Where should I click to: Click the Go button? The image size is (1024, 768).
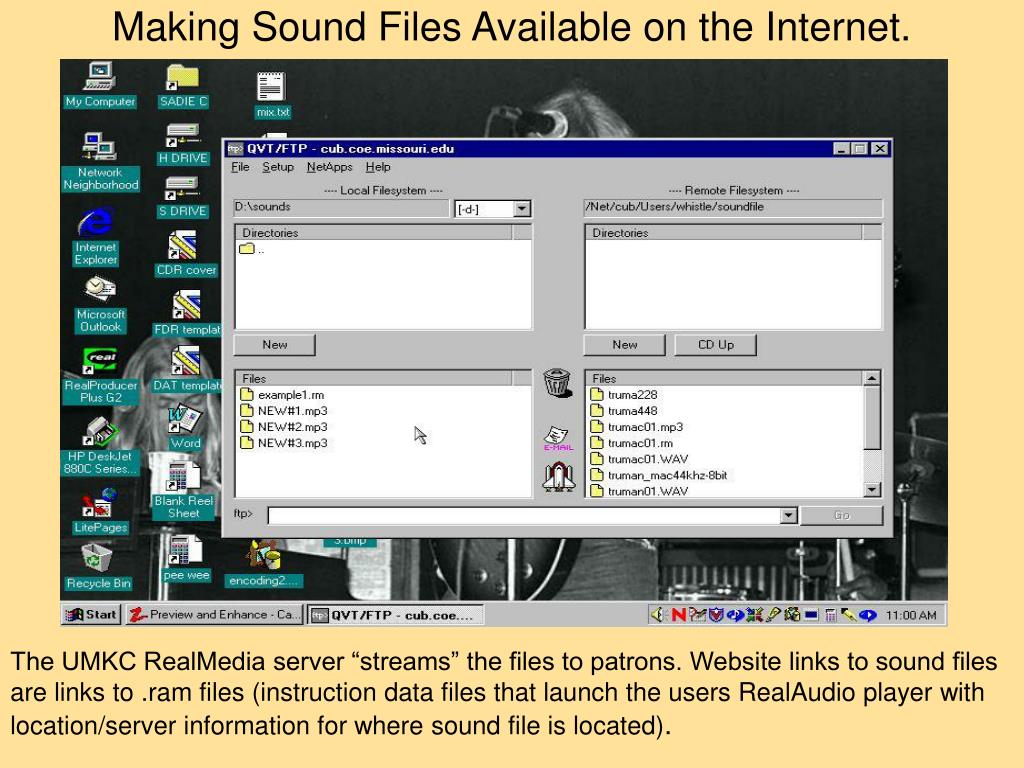pos(841,515)
